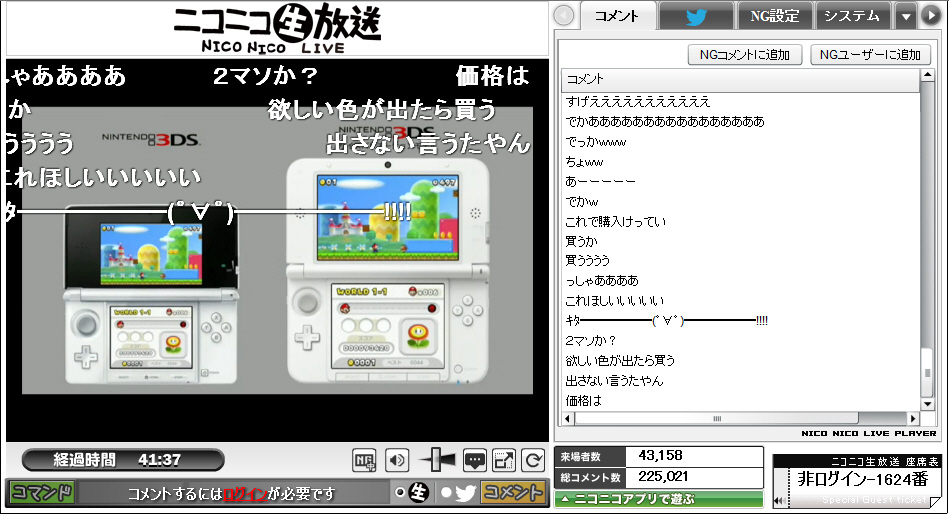Viewport: 949px width, 515px height.
Task: Select comment row ちょww
Action: point(740,162)
